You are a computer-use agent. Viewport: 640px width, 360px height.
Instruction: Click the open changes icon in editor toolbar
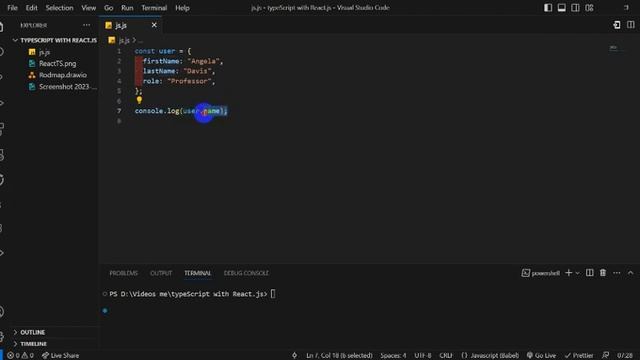click(x=617, y=25)
